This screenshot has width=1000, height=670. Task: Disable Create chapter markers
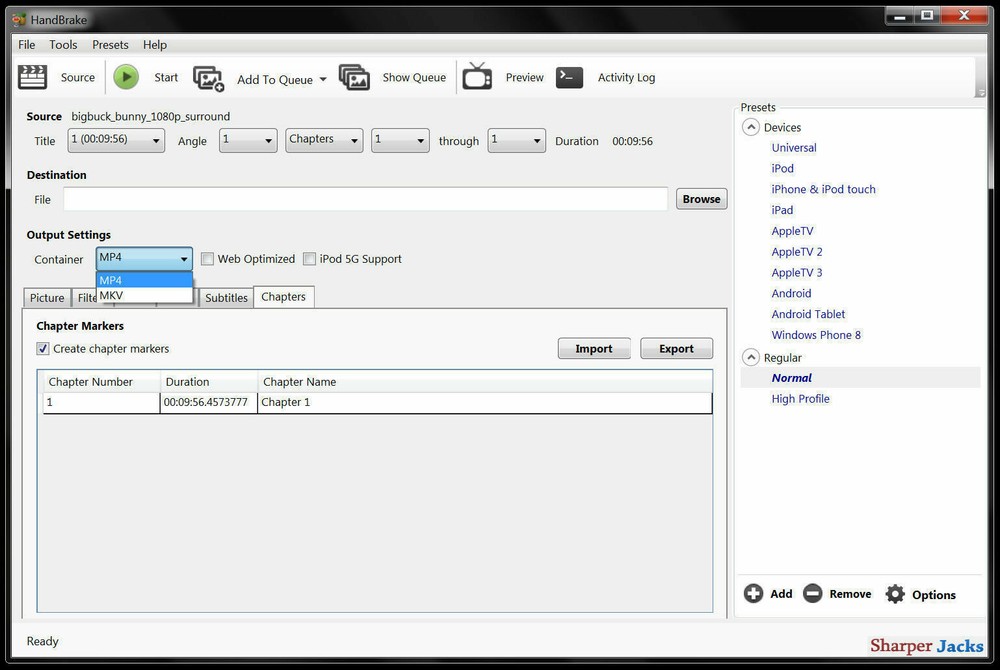point(41,348)
